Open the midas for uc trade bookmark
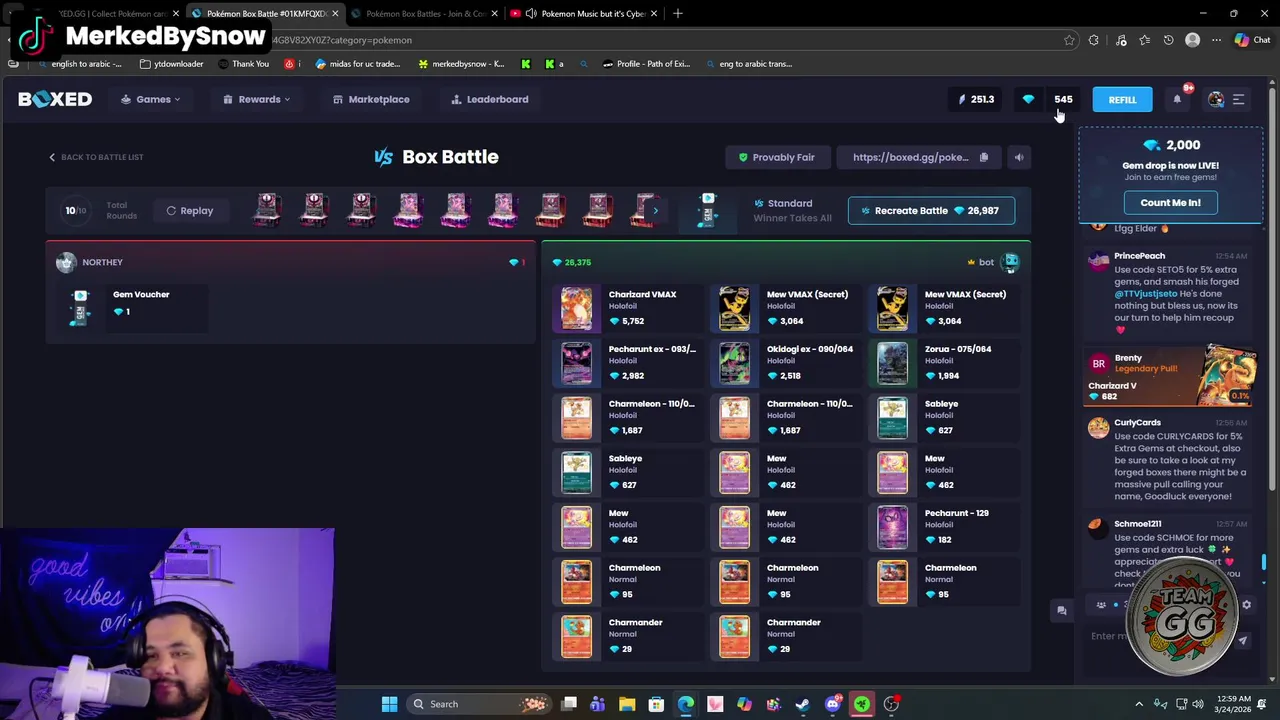1280x720 pixels. (x=358, y=64)
